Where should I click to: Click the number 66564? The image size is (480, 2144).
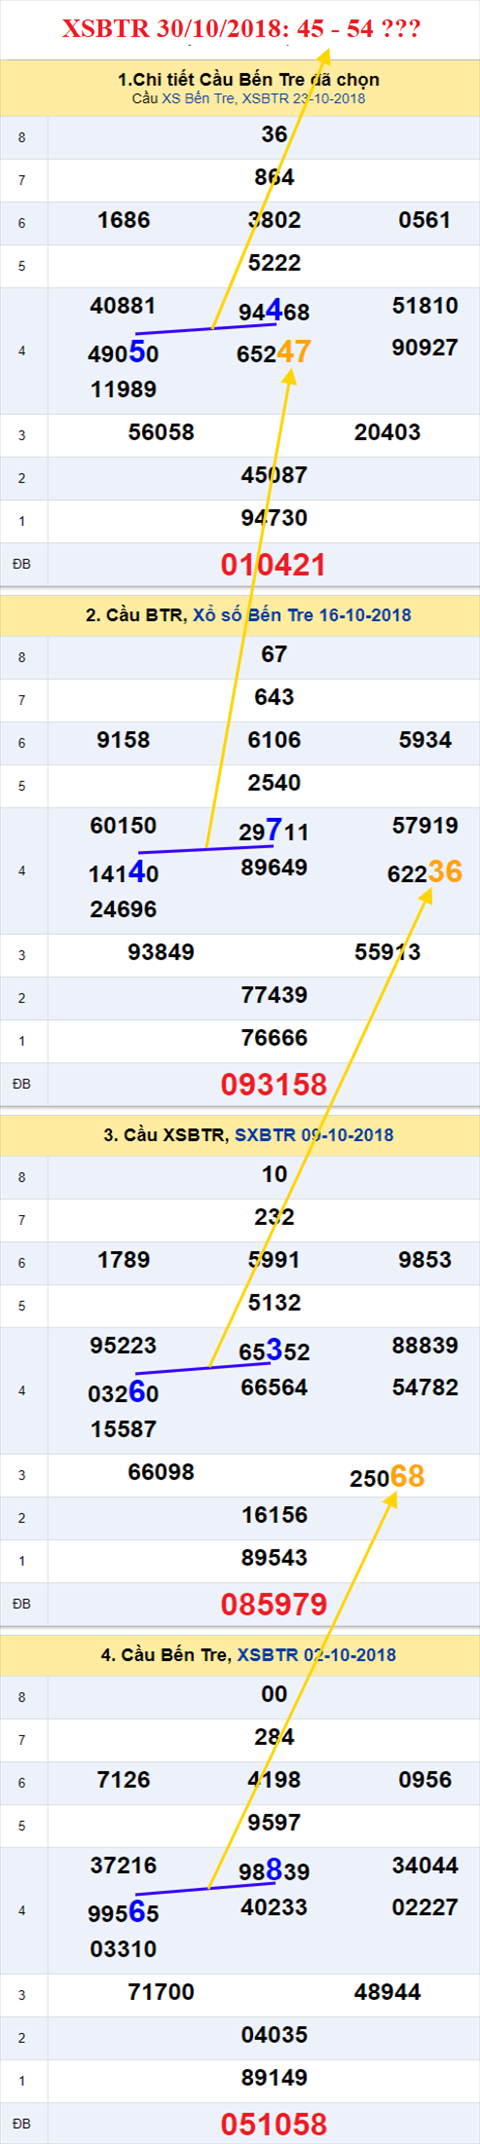pos(274,1388)
